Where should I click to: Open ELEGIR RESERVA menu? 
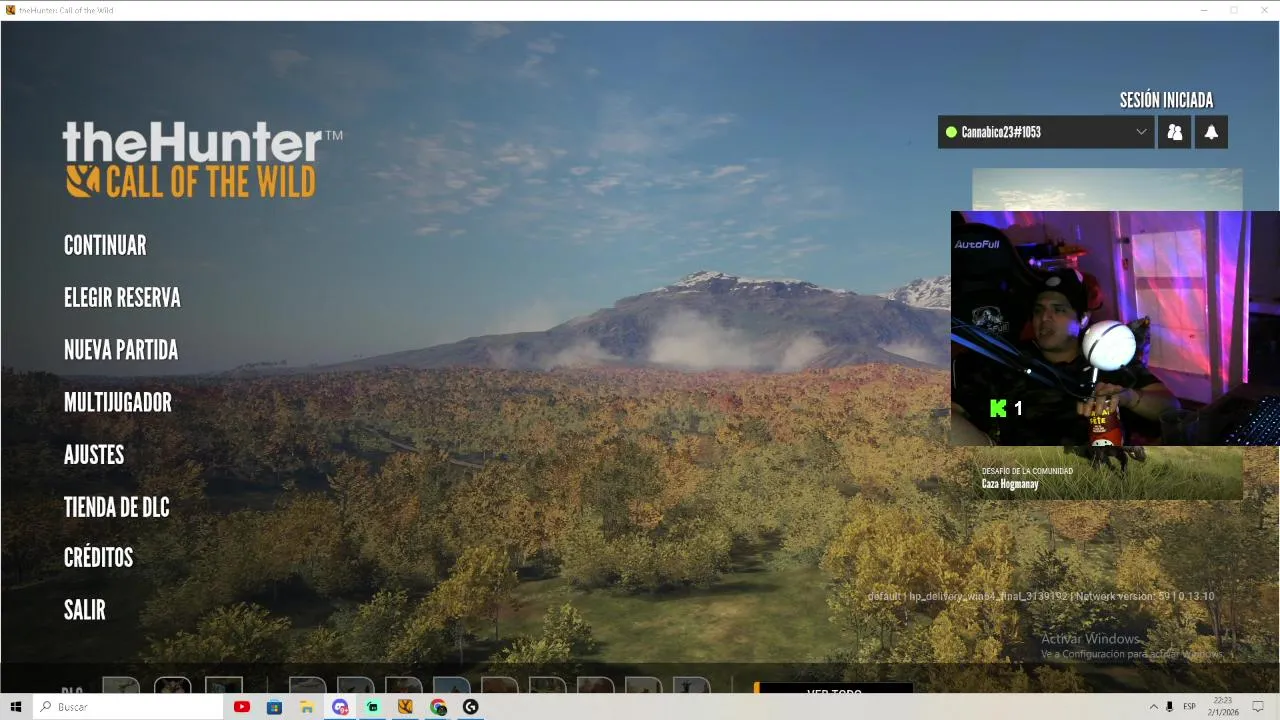click(x=122, y=298)
